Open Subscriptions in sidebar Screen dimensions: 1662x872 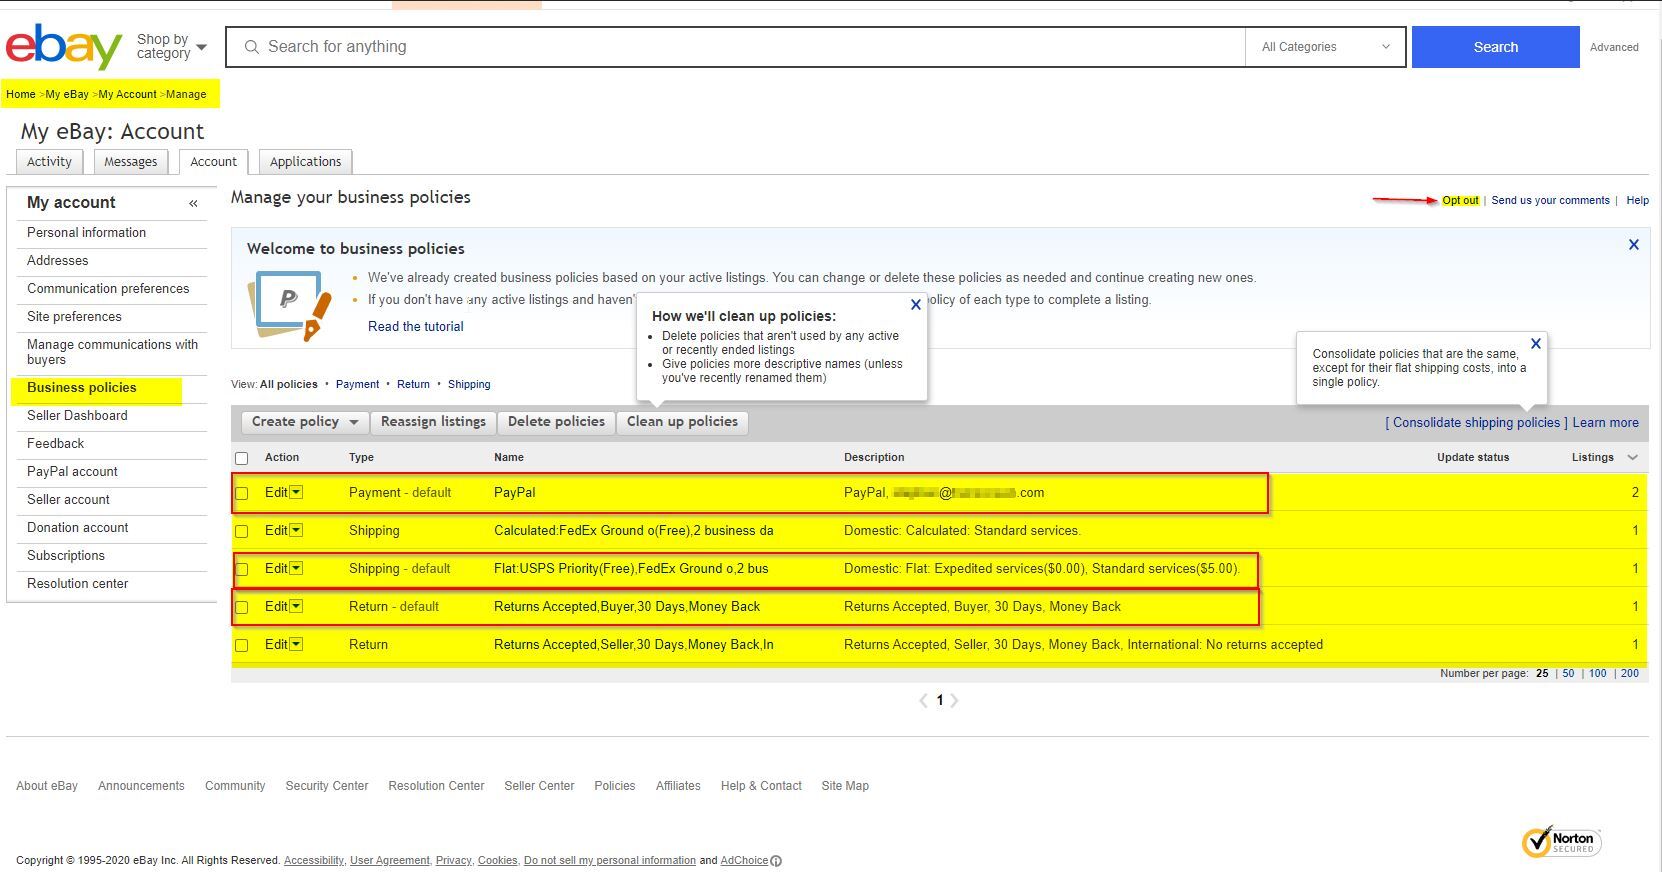pyautogui.click(x=66, y=556)
